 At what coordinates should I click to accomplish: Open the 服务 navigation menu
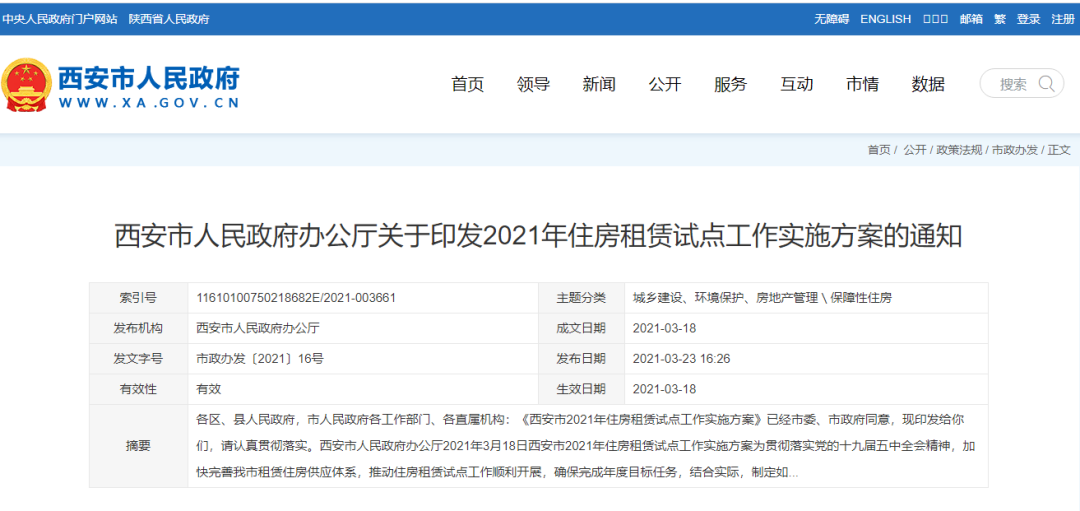(730, 84)
